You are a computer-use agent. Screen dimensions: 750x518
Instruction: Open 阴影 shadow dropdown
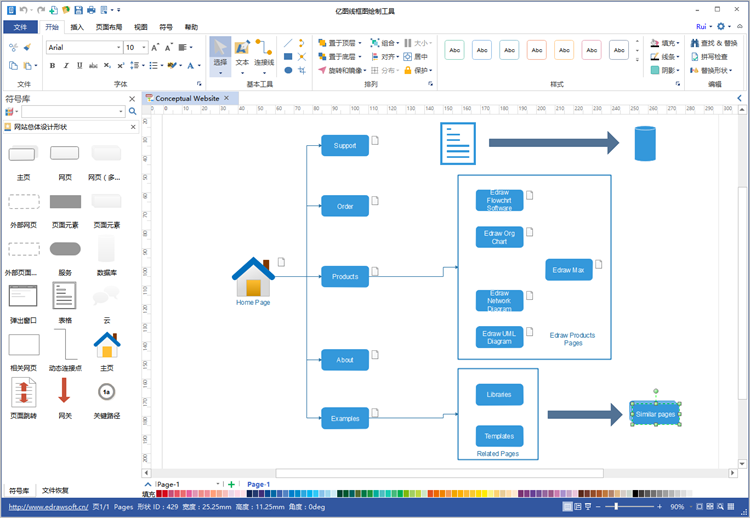[x=665, y=70]
